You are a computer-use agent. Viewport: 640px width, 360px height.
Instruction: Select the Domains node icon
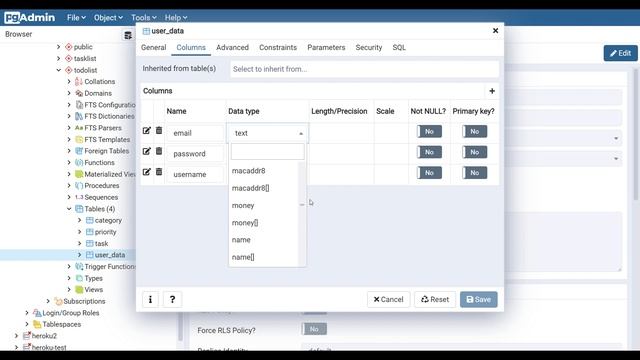click(x=79, y=93)
